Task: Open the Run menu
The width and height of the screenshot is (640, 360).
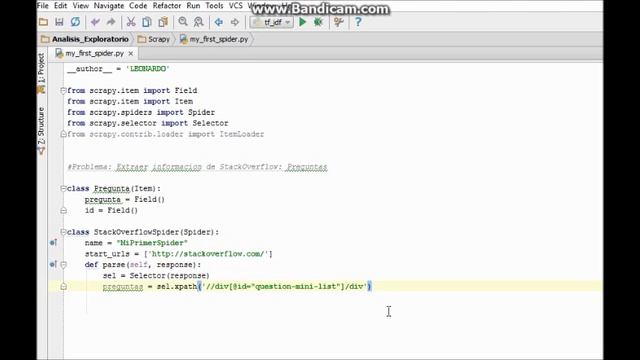Action: 193,6
